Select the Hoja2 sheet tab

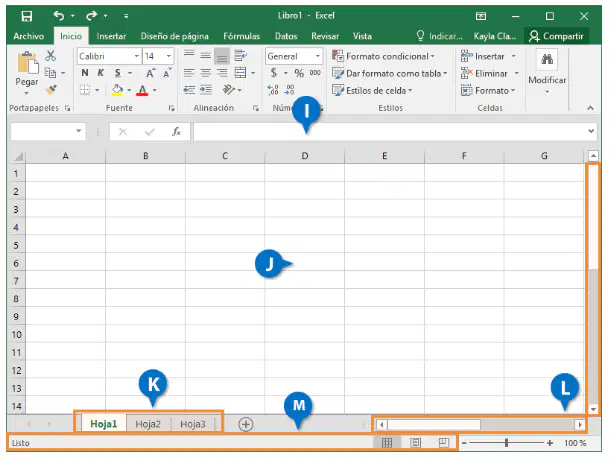point(148,424)
